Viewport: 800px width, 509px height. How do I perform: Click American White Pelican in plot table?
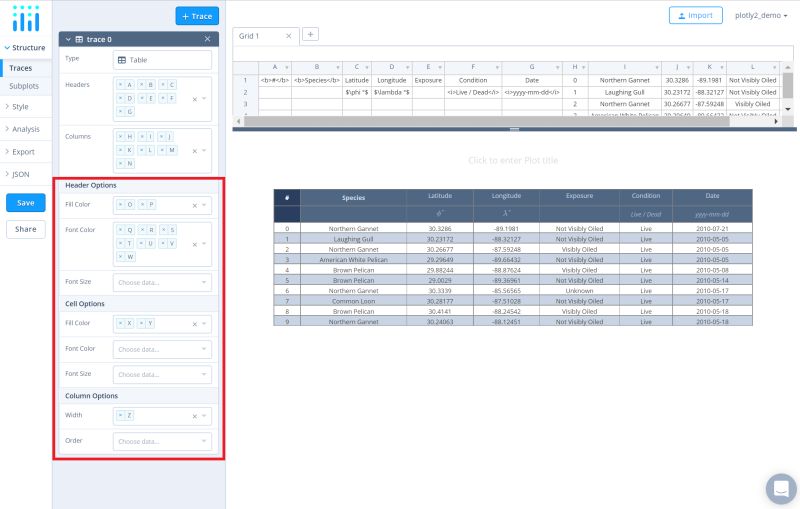coord(353,260)
